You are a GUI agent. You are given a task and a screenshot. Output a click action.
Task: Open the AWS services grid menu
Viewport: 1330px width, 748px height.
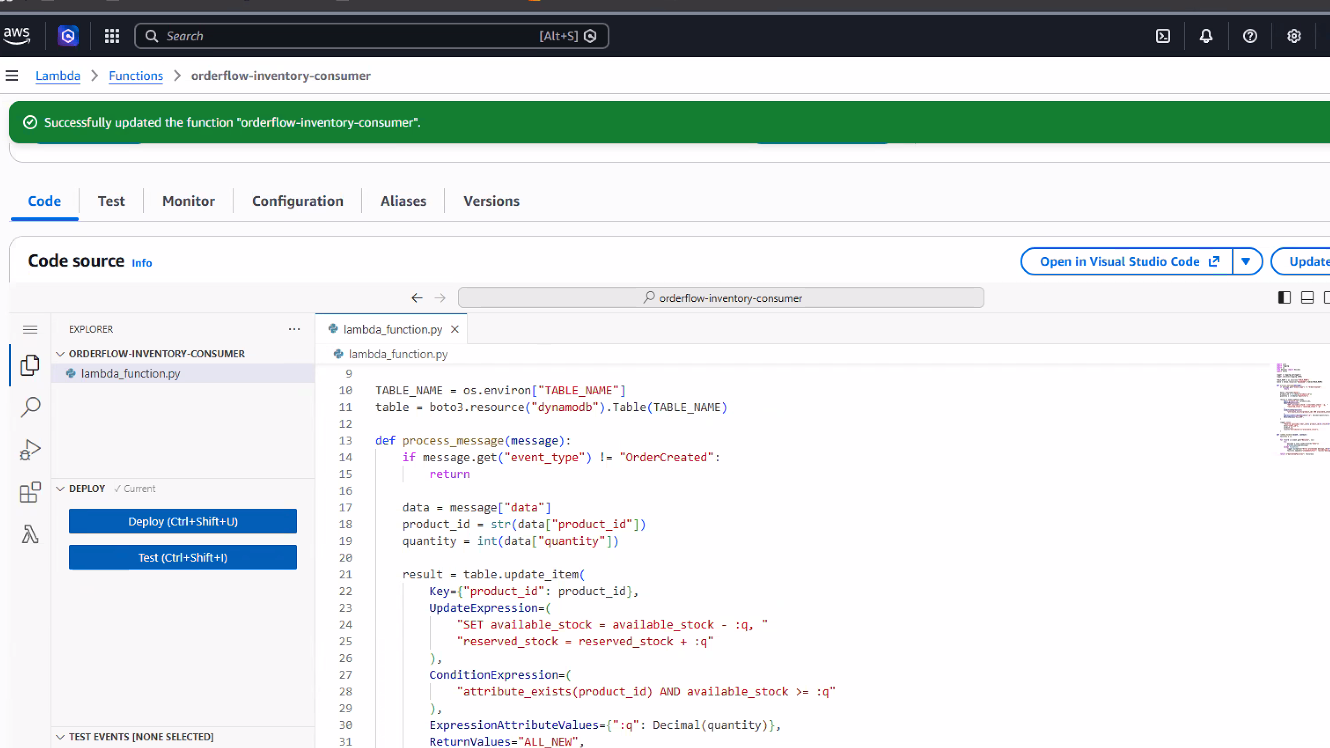112,36
